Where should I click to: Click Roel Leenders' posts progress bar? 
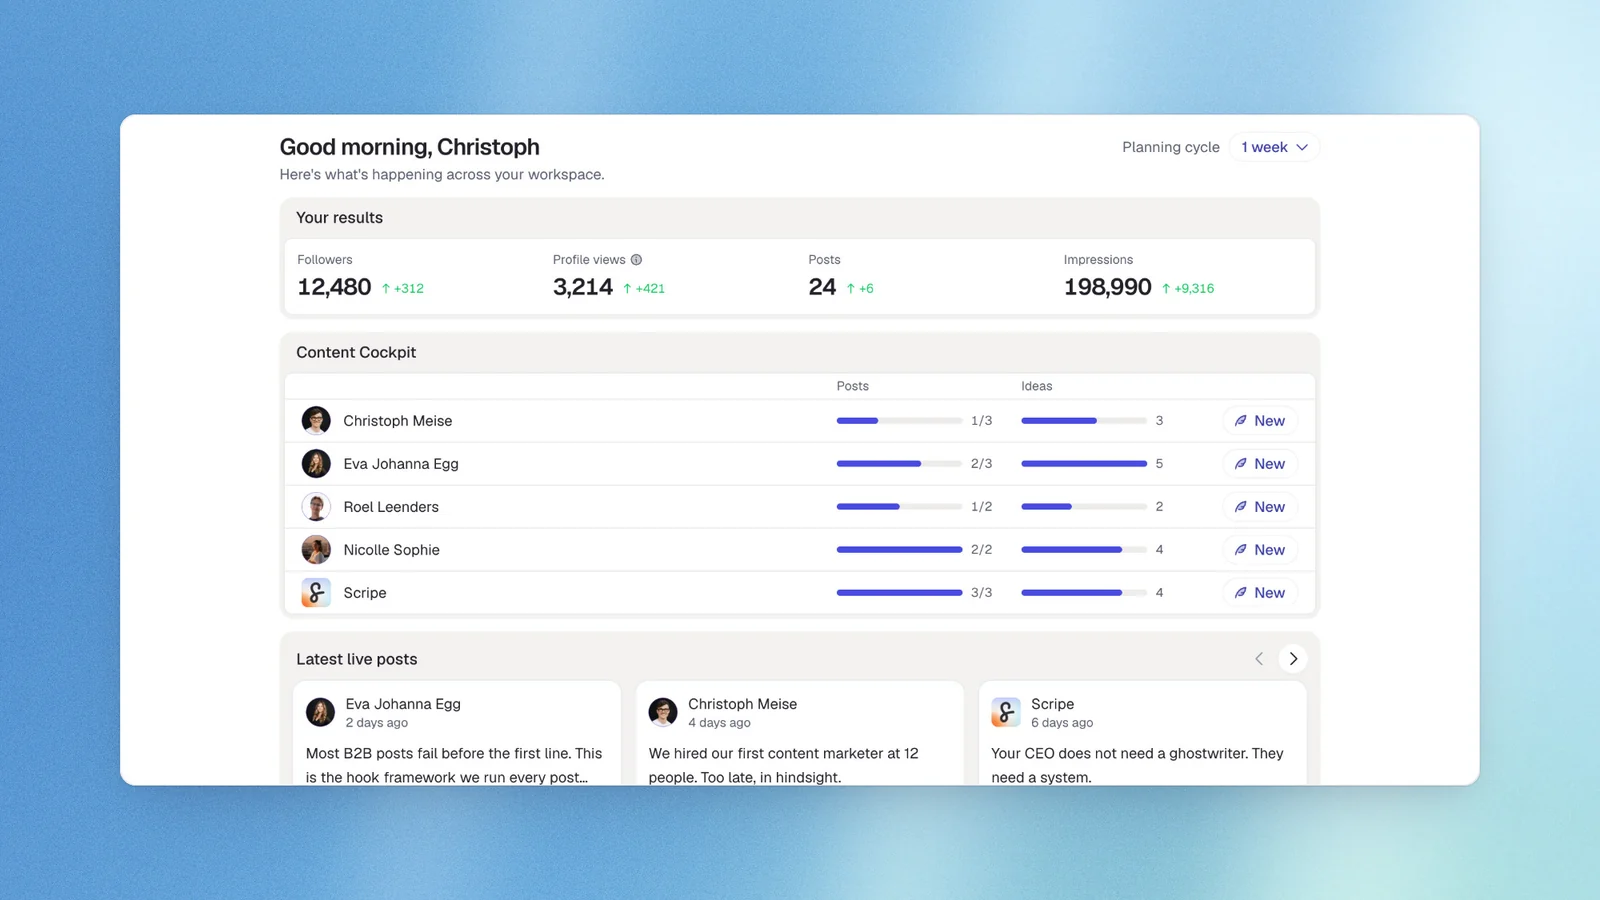pos(899,507)
